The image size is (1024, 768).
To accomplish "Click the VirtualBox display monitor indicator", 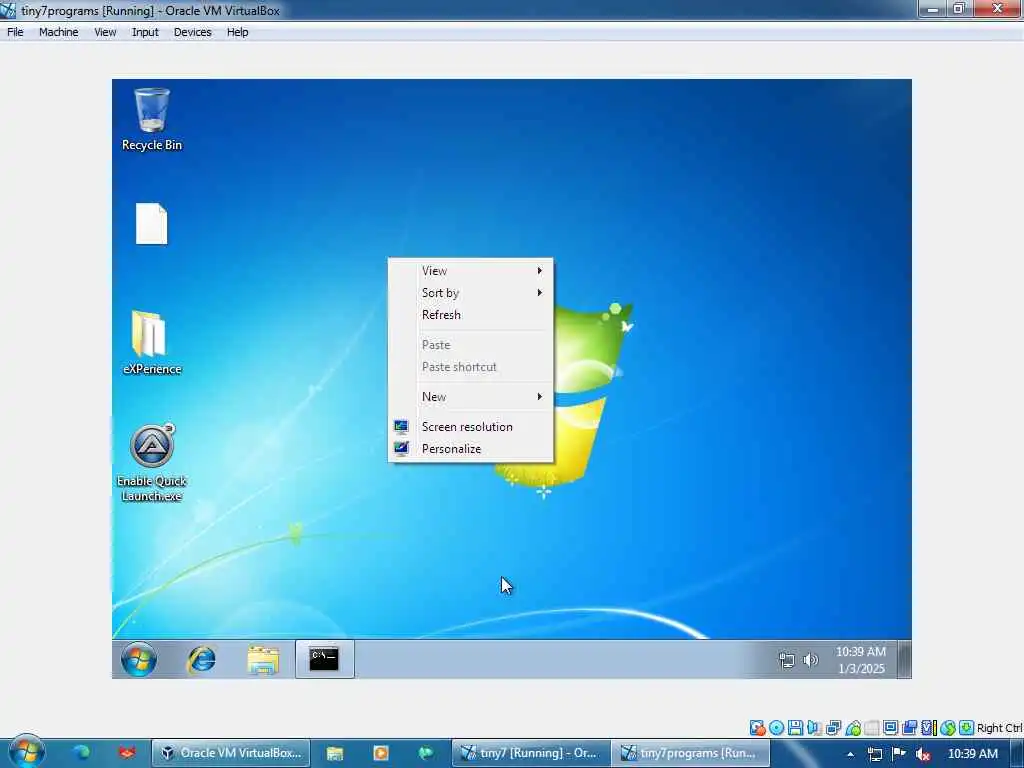I will [x=890, y=728].
